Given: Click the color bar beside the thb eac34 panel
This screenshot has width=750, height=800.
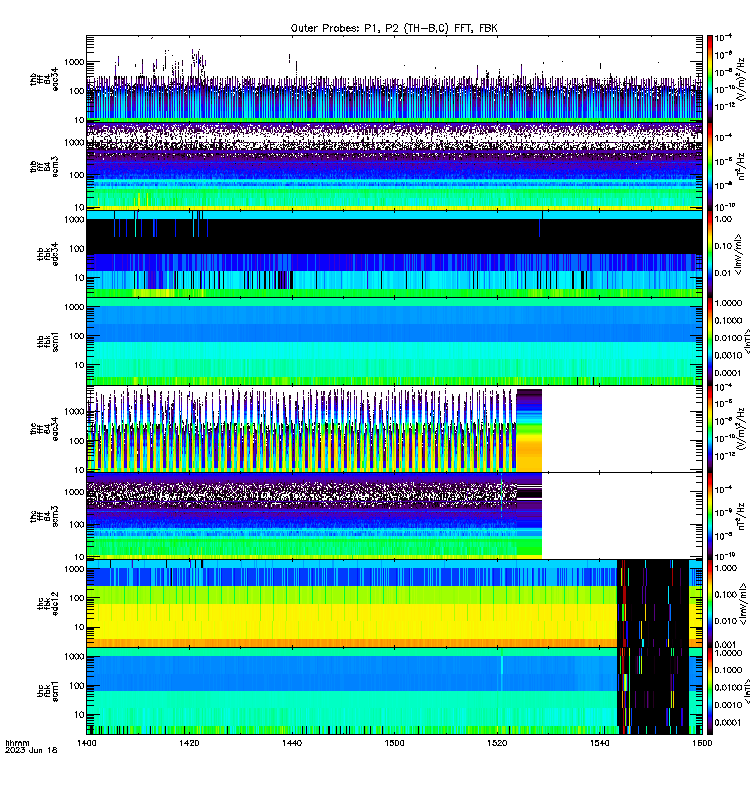Looking at the screenshot, I should [710, 78].
